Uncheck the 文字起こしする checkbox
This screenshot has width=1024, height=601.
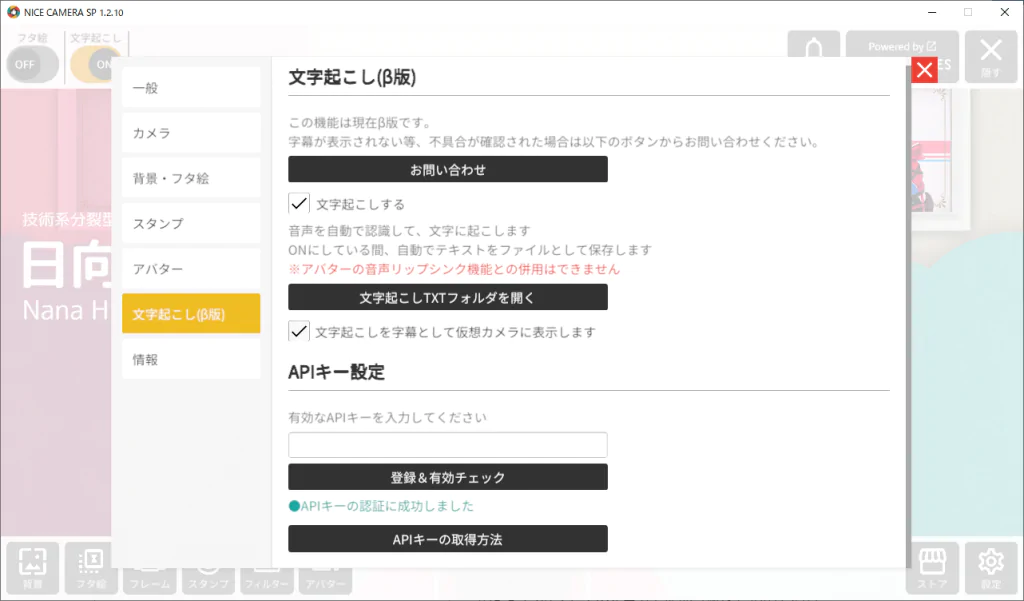pyautogui.click(x=299, y=203)
